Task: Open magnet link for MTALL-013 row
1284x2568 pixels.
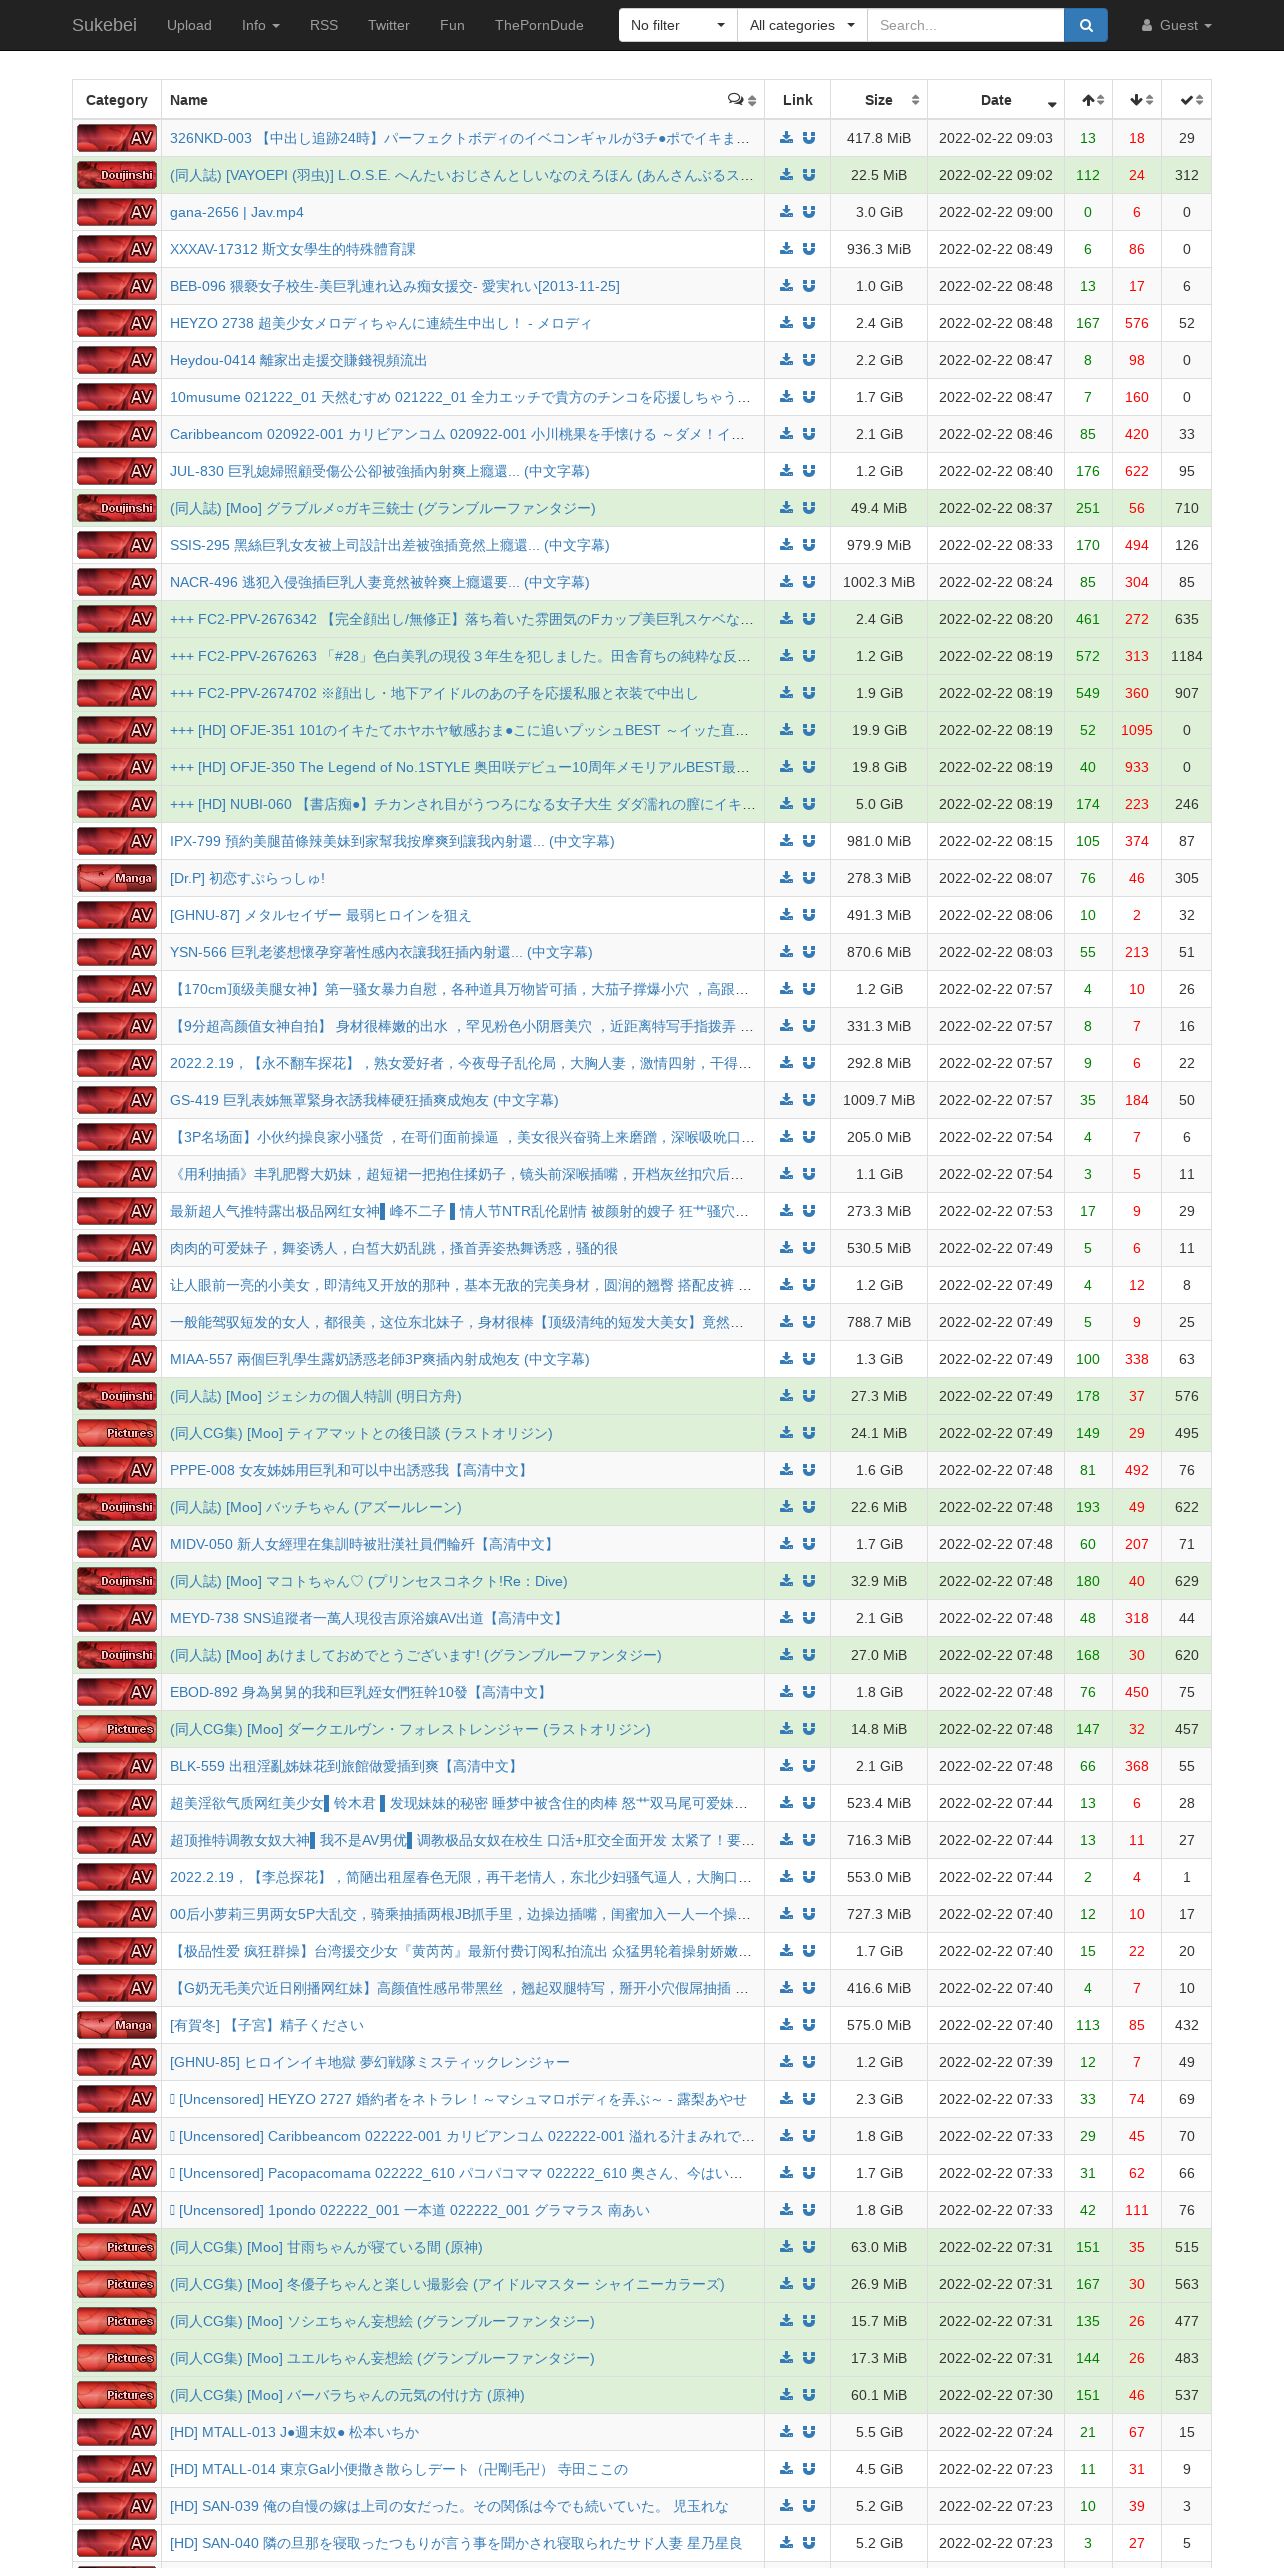Action: click(x=809, y=2432)
